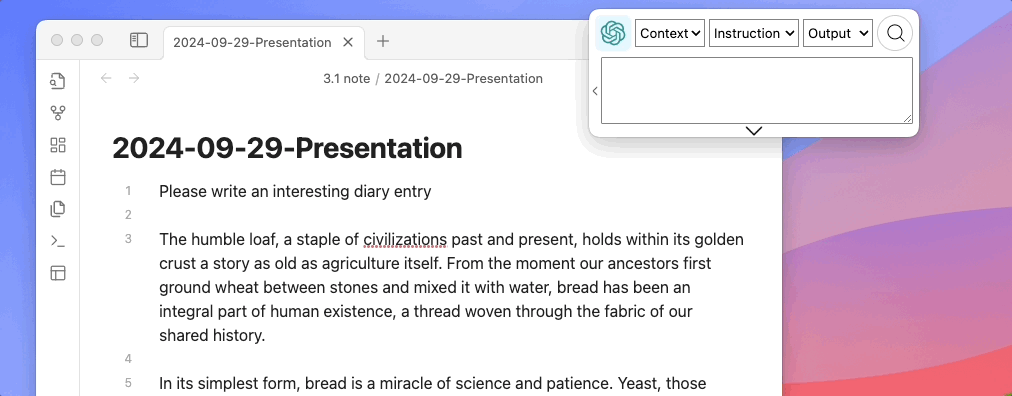Open the Instruction dropdown

coord(754,34)
